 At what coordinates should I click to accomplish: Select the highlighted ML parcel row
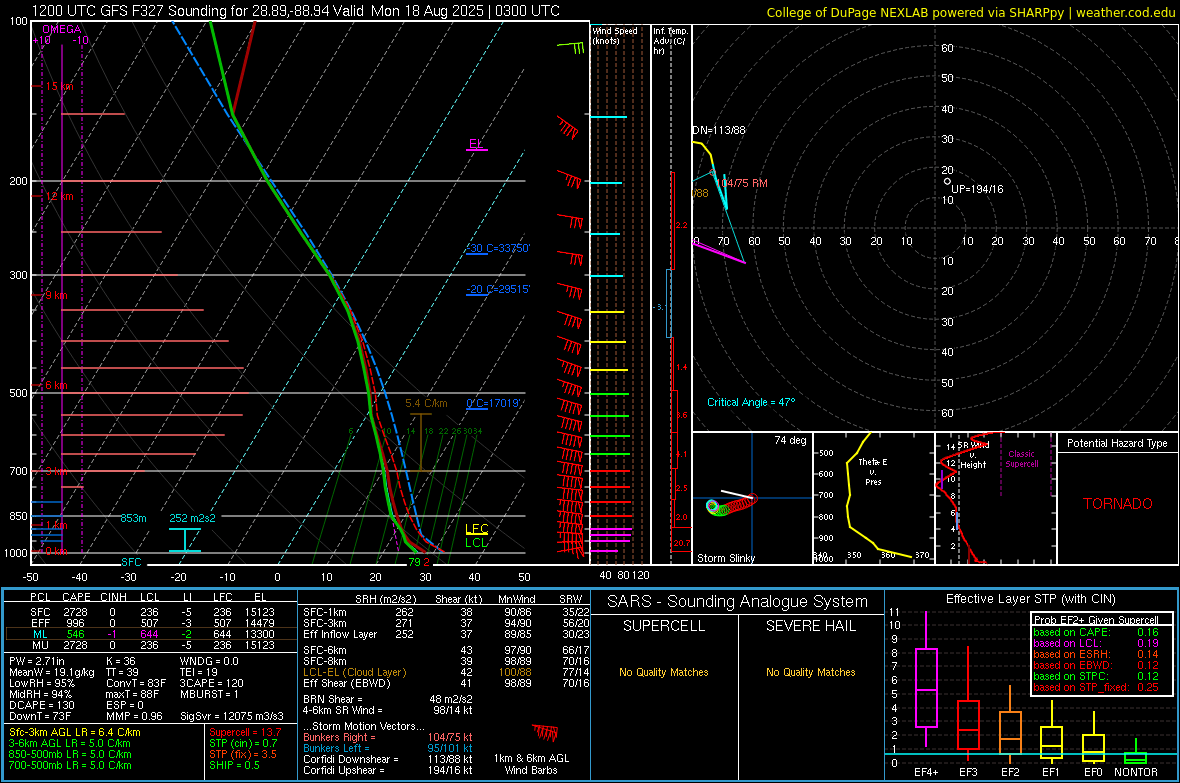151,635
